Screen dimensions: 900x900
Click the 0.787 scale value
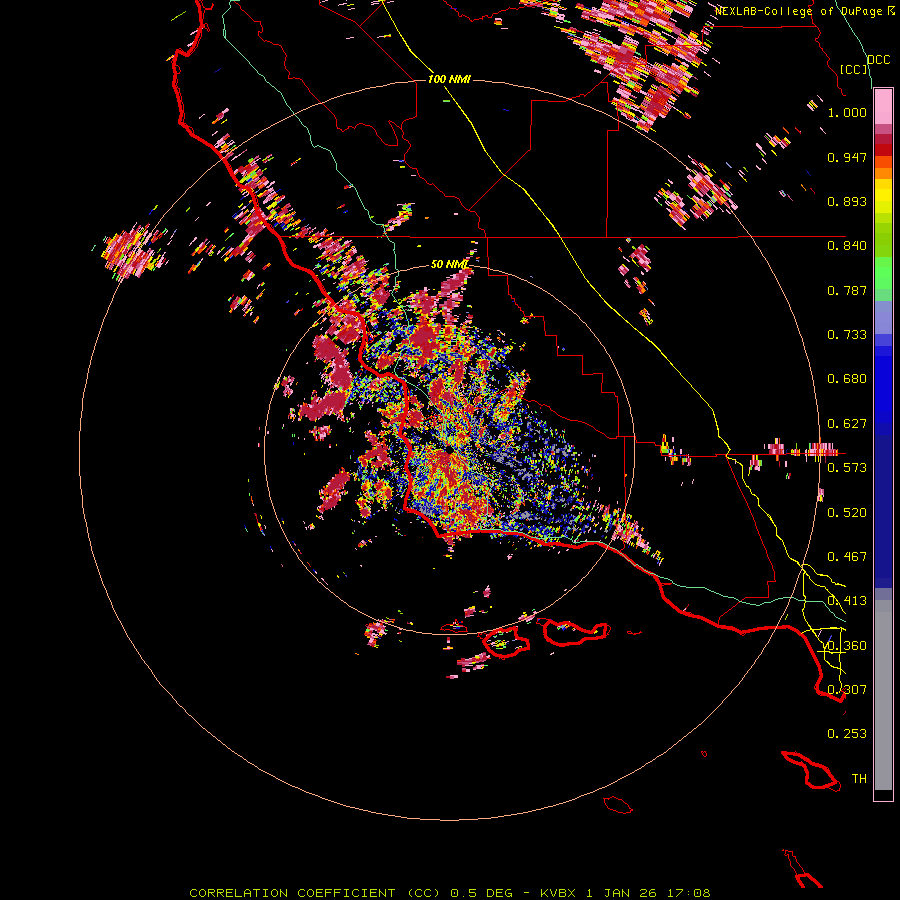coord(847,290)
